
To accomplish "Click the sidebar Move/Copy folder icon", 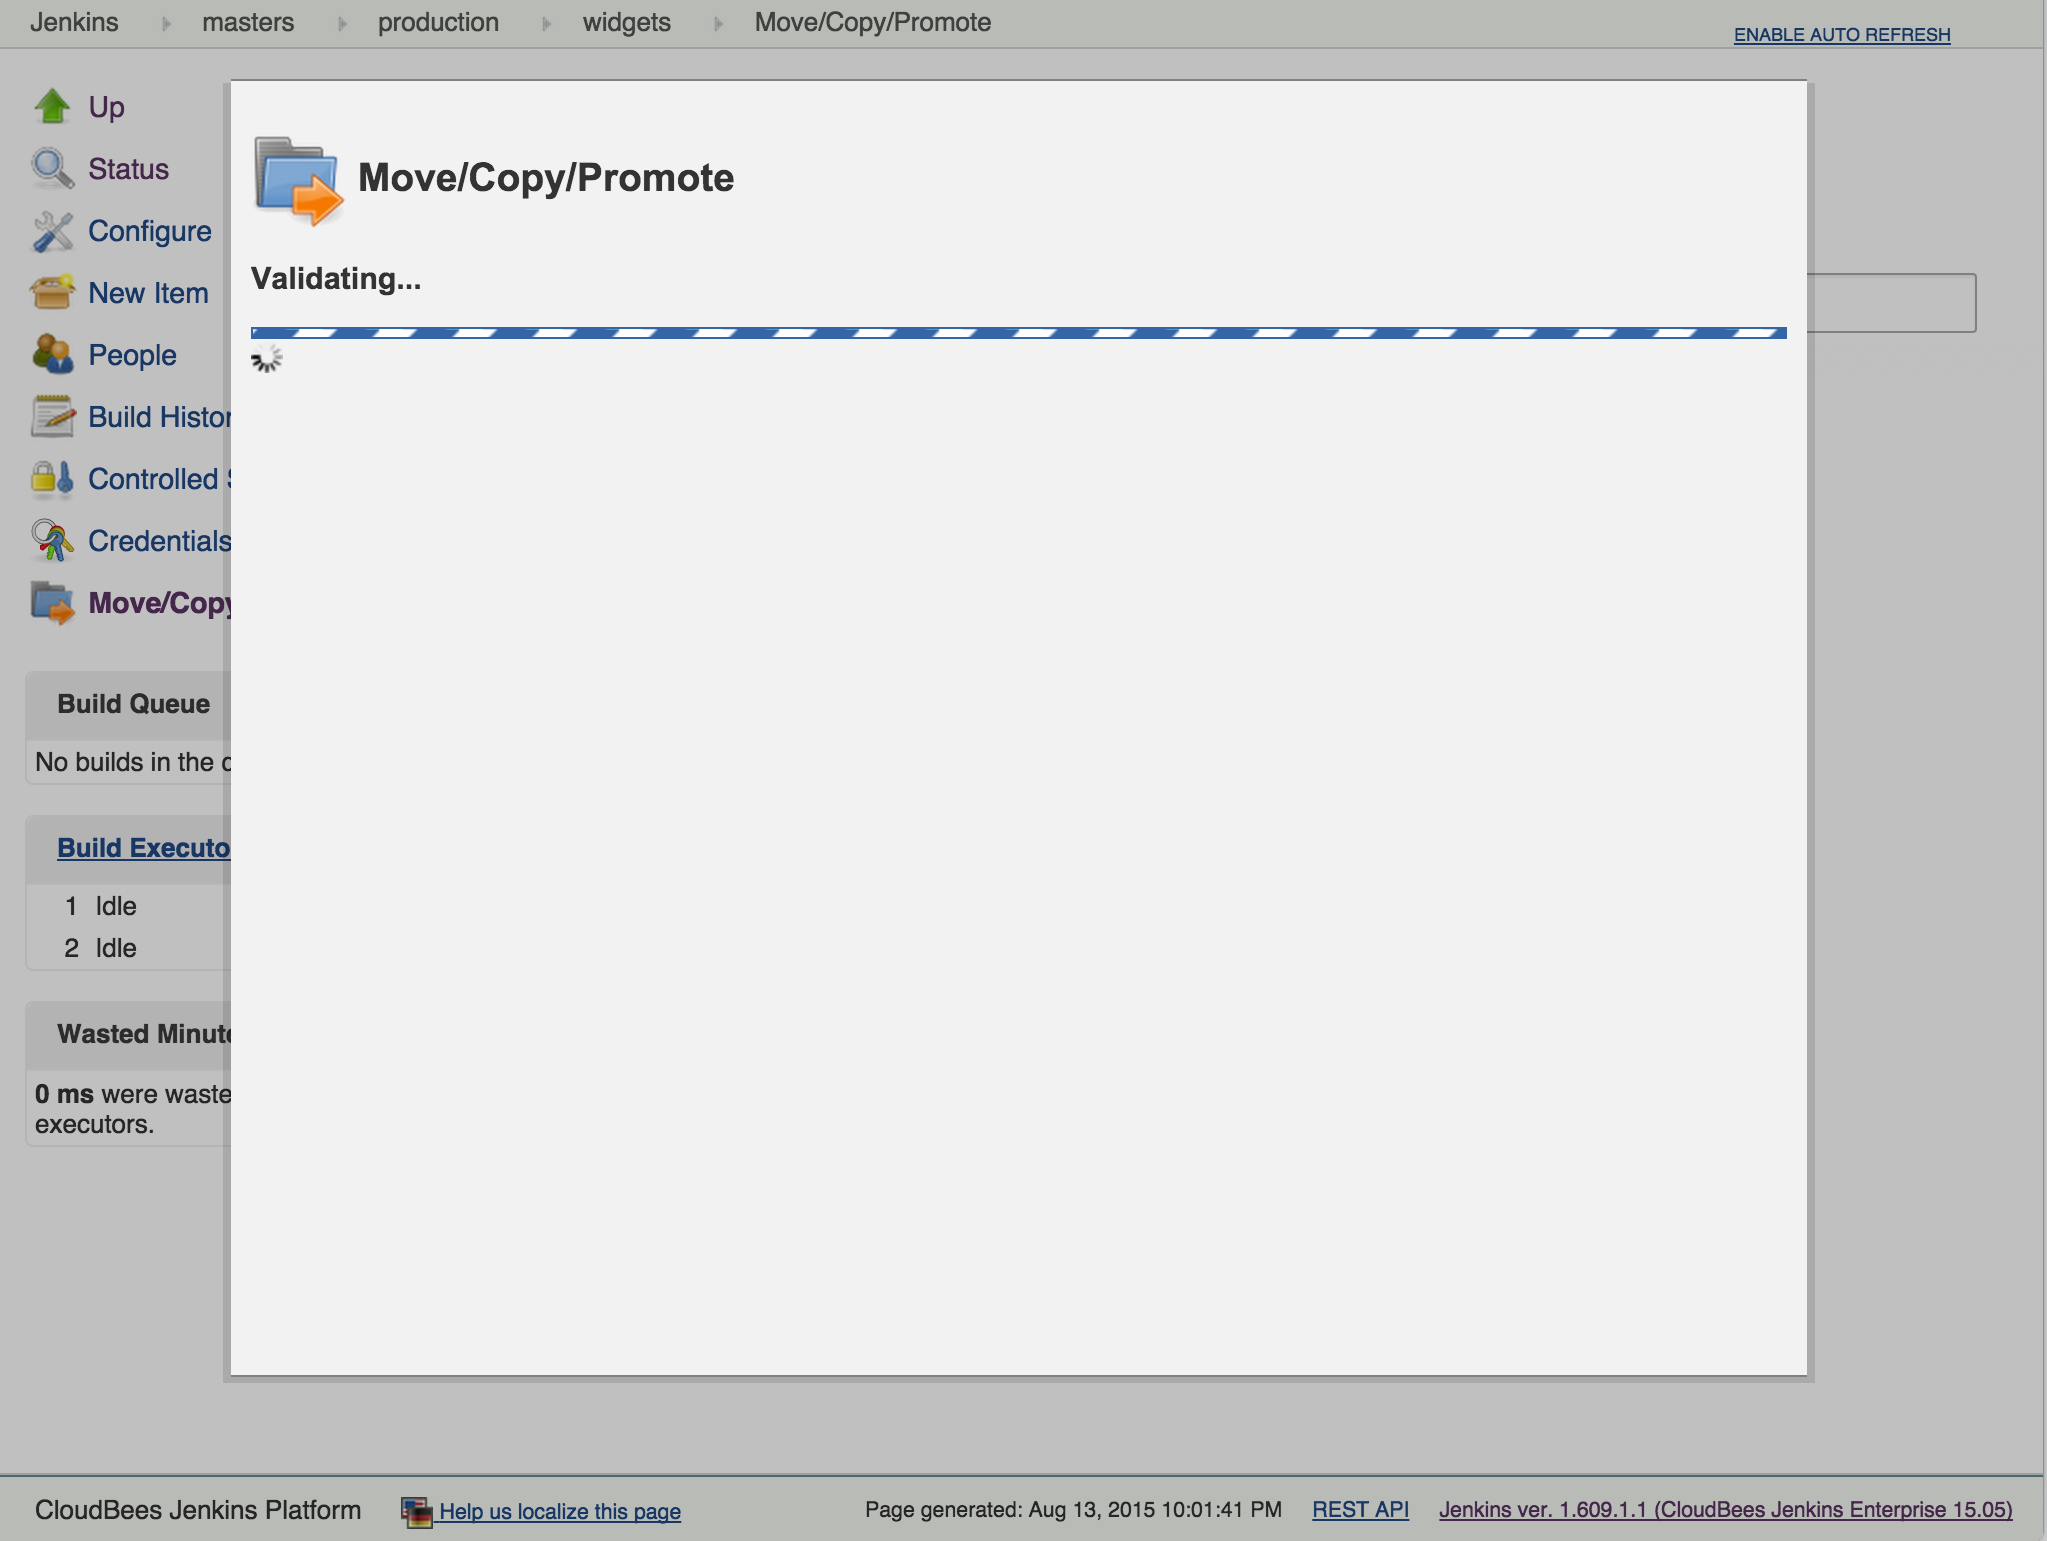I will coord(52,603).
